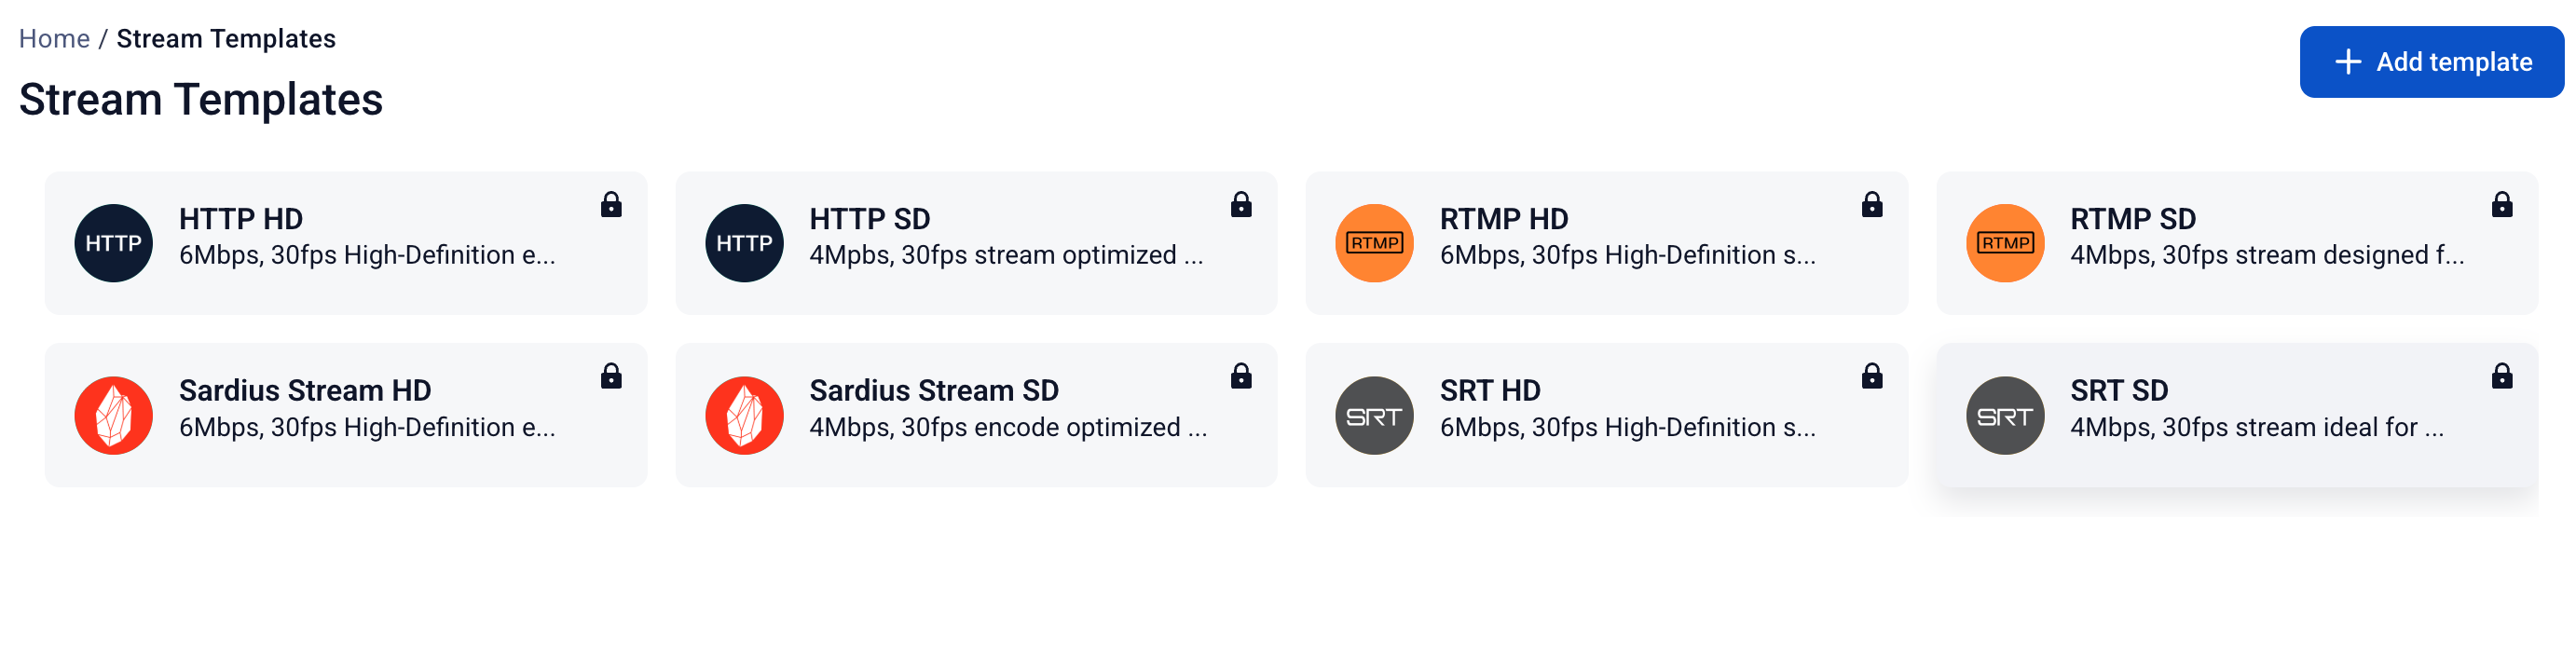Open the HTTP SD template description text
2576x656 pixels.
pos(1006,255)
